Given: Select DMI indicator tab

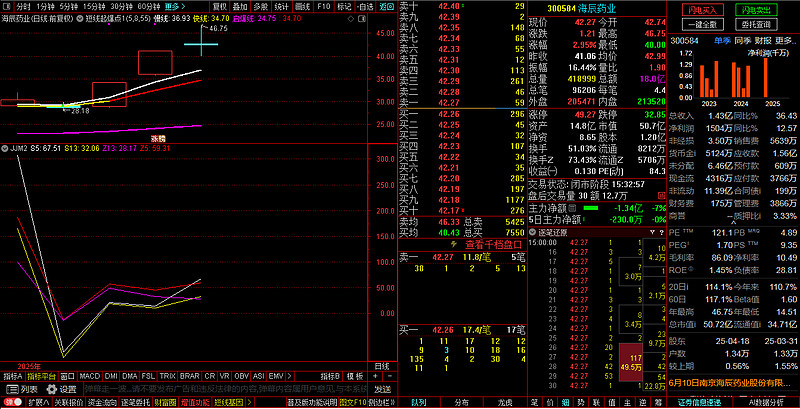Looking at the screenshot, I should click(x=111, y=376).
